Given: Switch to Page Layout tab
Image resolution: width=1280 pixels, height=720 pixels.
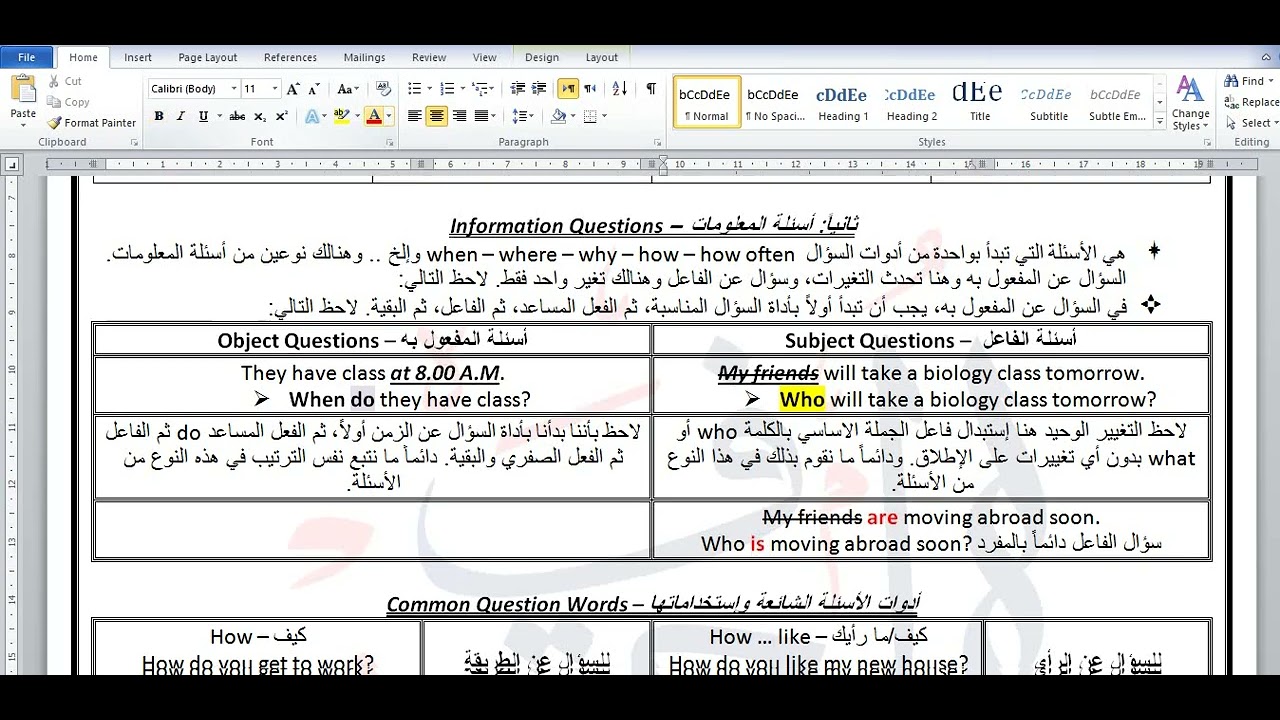Looking at the screenshot, I should tap(208, 57).
